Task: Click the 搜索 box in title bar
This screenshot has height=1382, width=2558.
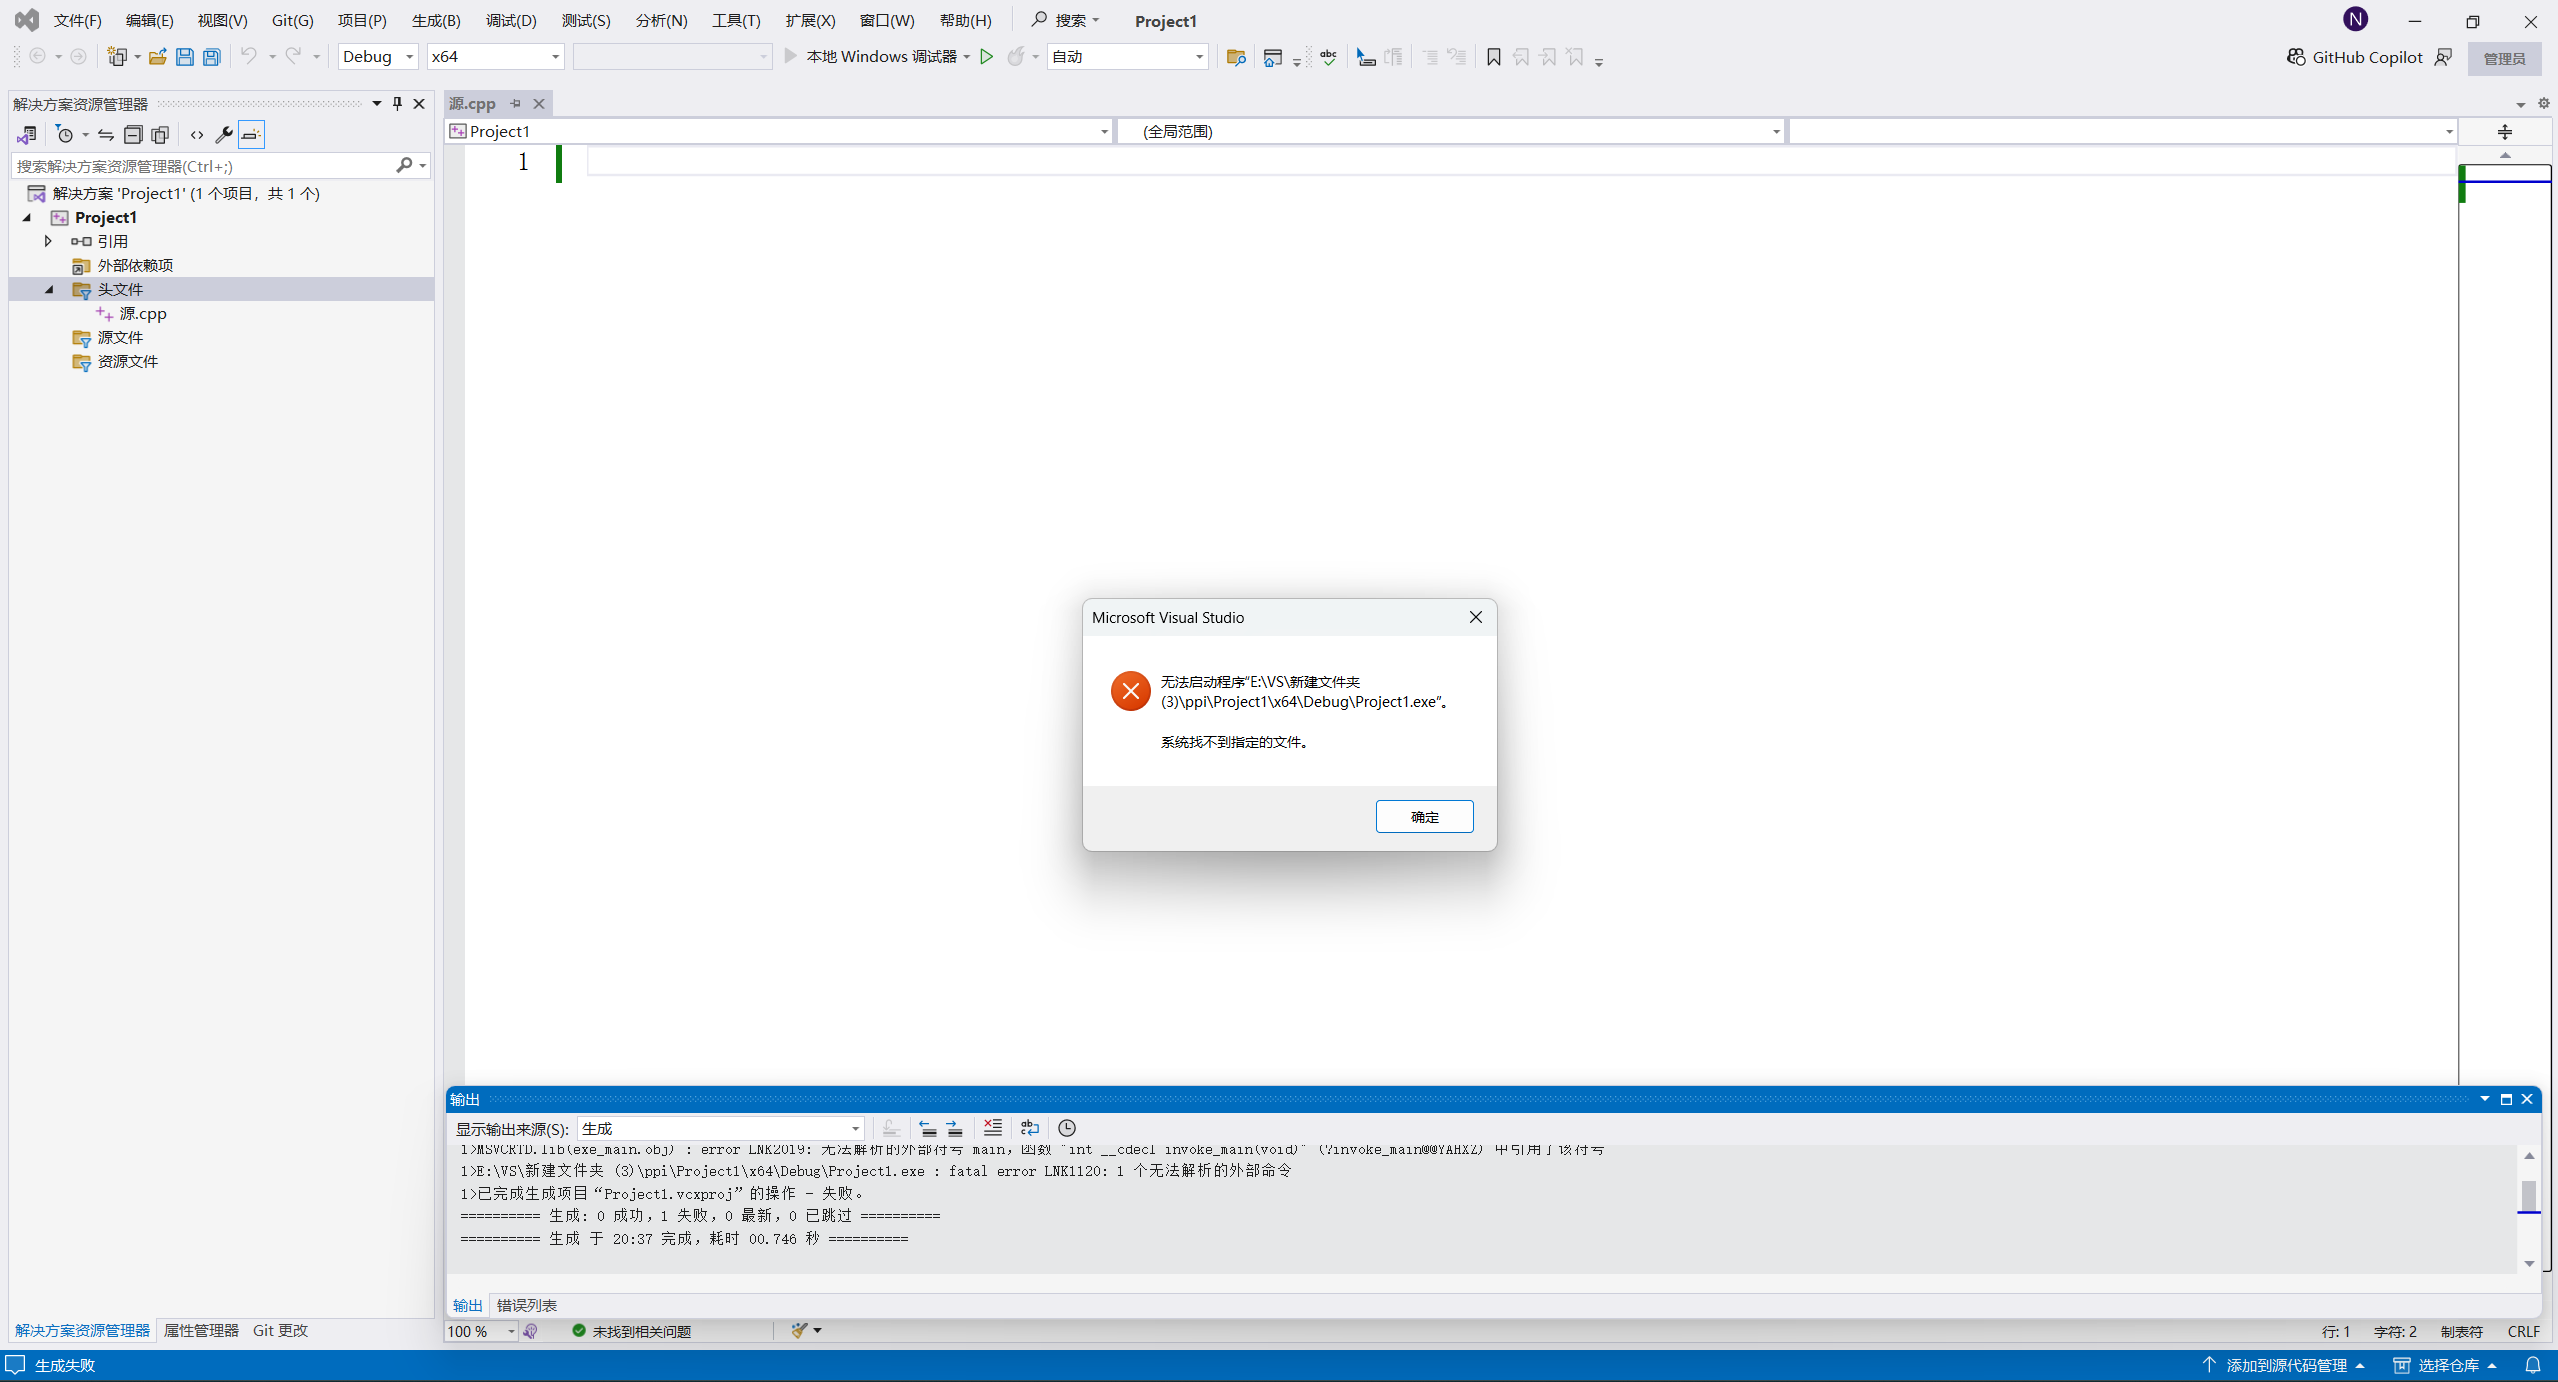Action: click(1066, 20)
